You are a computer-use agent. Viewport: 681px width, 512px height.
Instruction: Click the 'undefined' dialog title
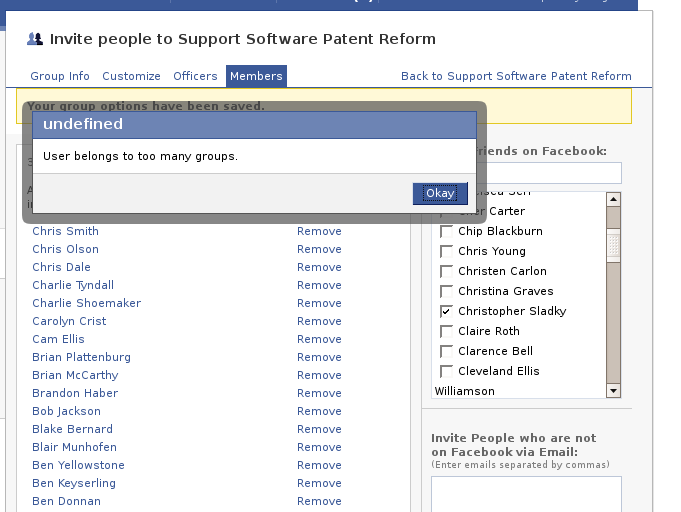point(83,124)
